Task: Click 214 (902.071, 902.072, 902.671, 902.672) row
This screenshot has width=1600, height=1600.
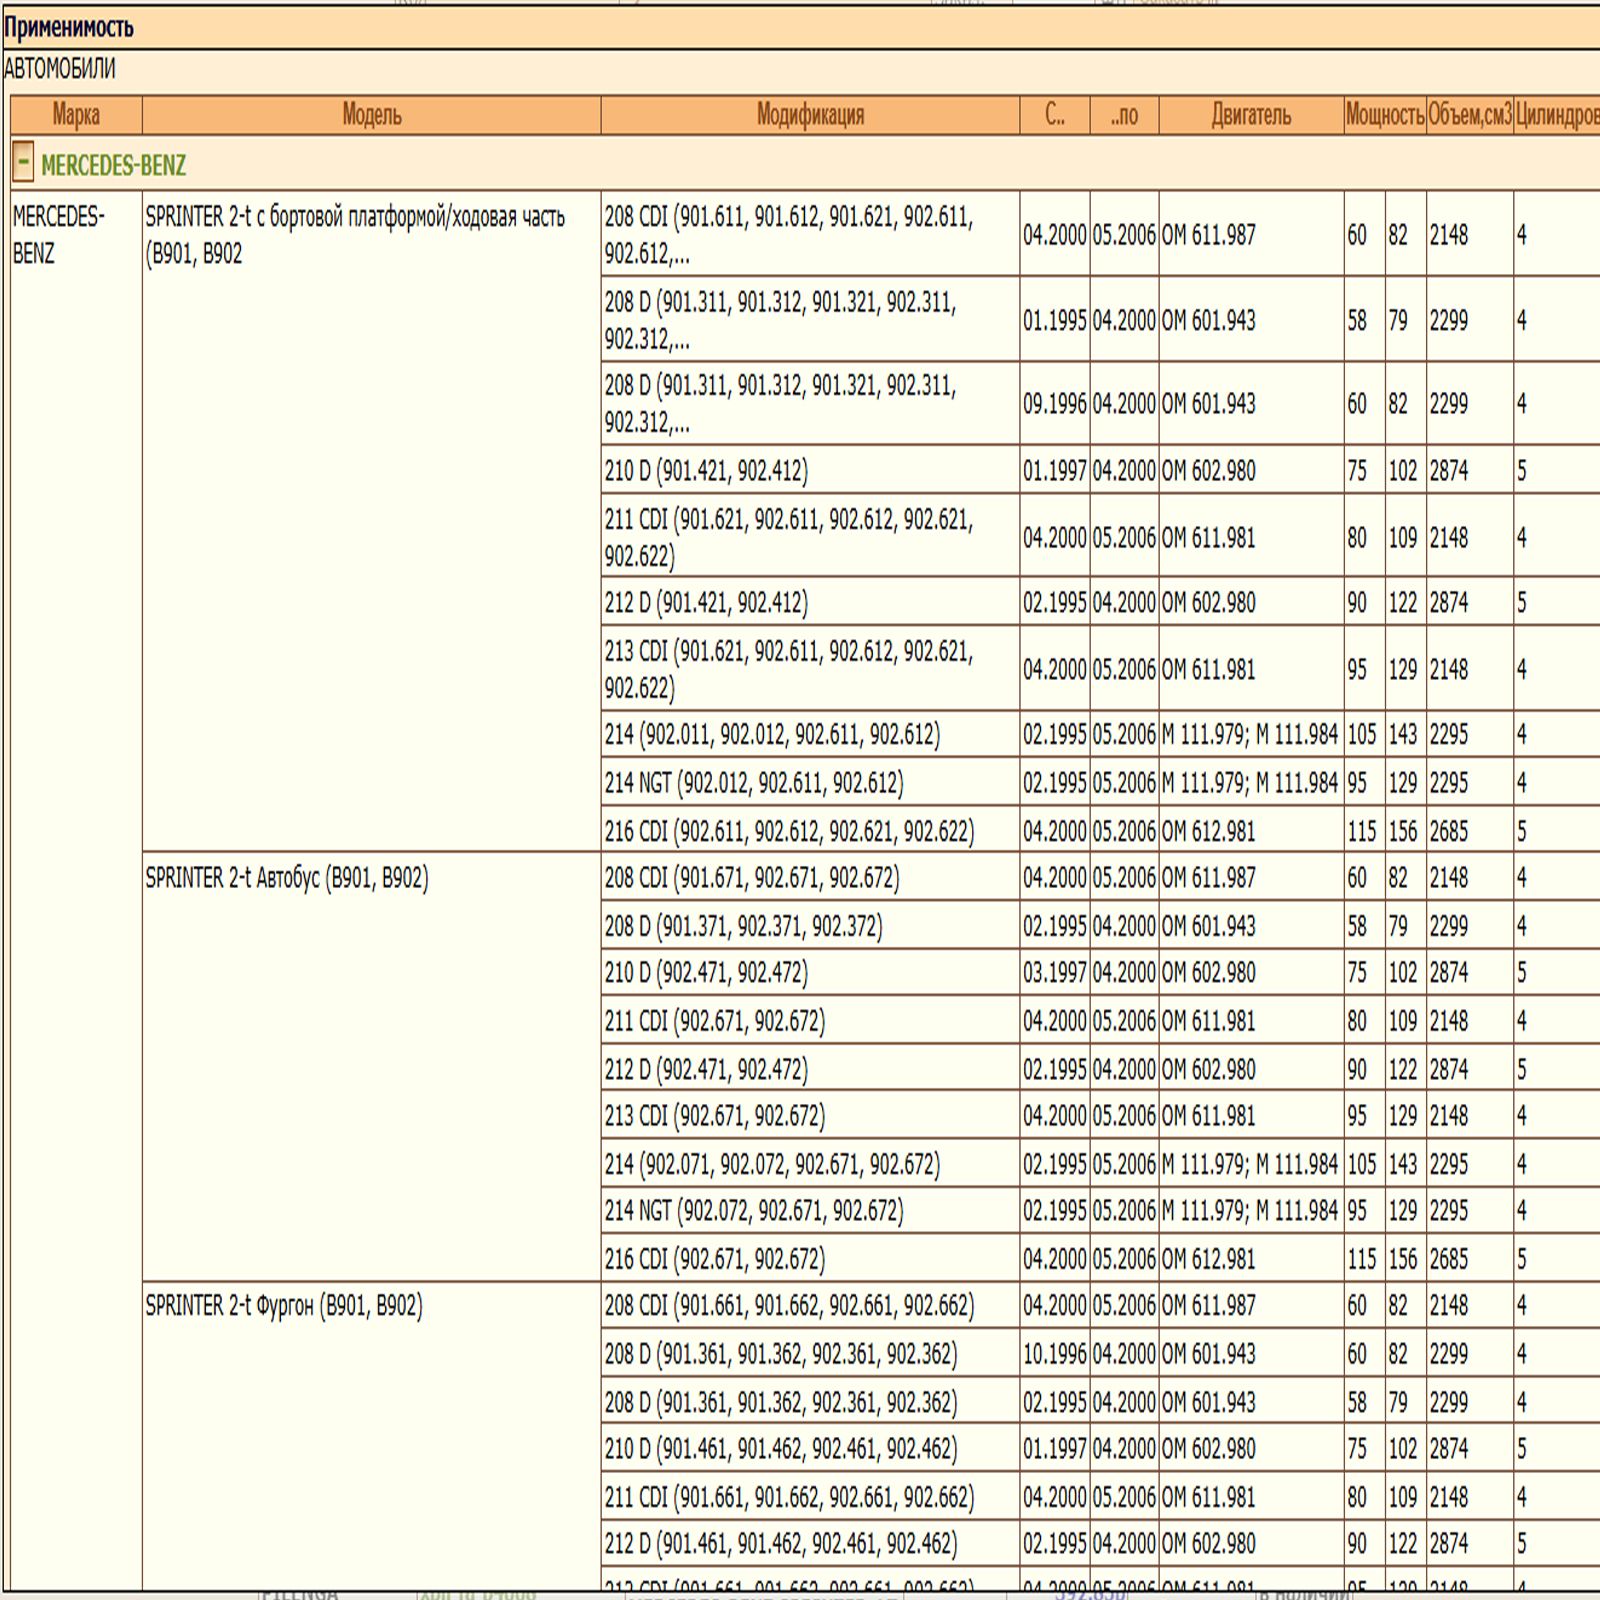Action: (x=771, y=1164)
